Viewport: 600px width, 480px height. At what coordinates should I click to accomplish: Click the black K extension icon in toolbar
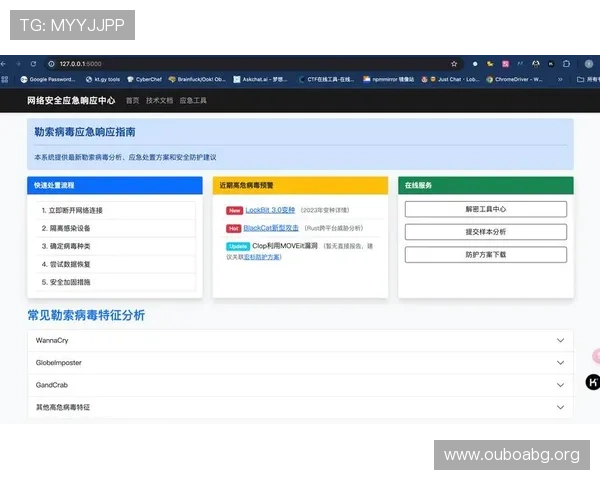tap(551, 64)
